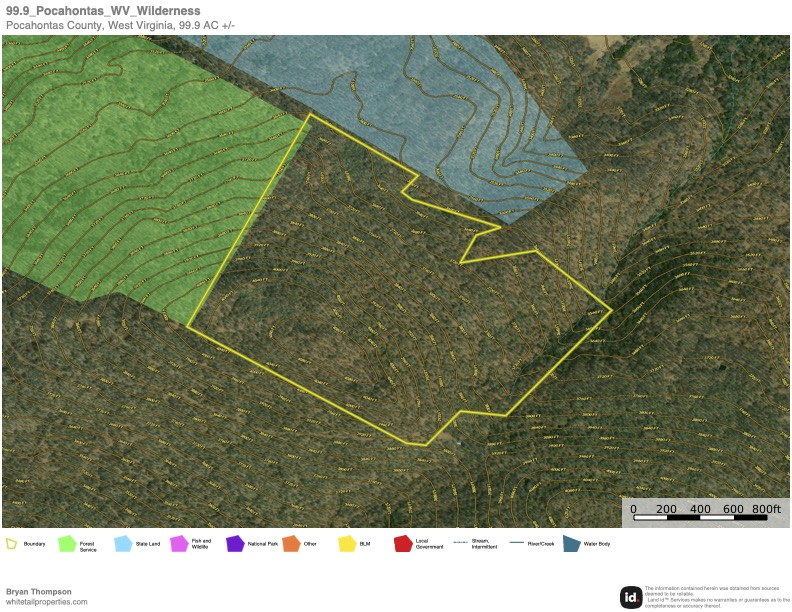Select the blue State Land legend icon

tap(123, 544)
